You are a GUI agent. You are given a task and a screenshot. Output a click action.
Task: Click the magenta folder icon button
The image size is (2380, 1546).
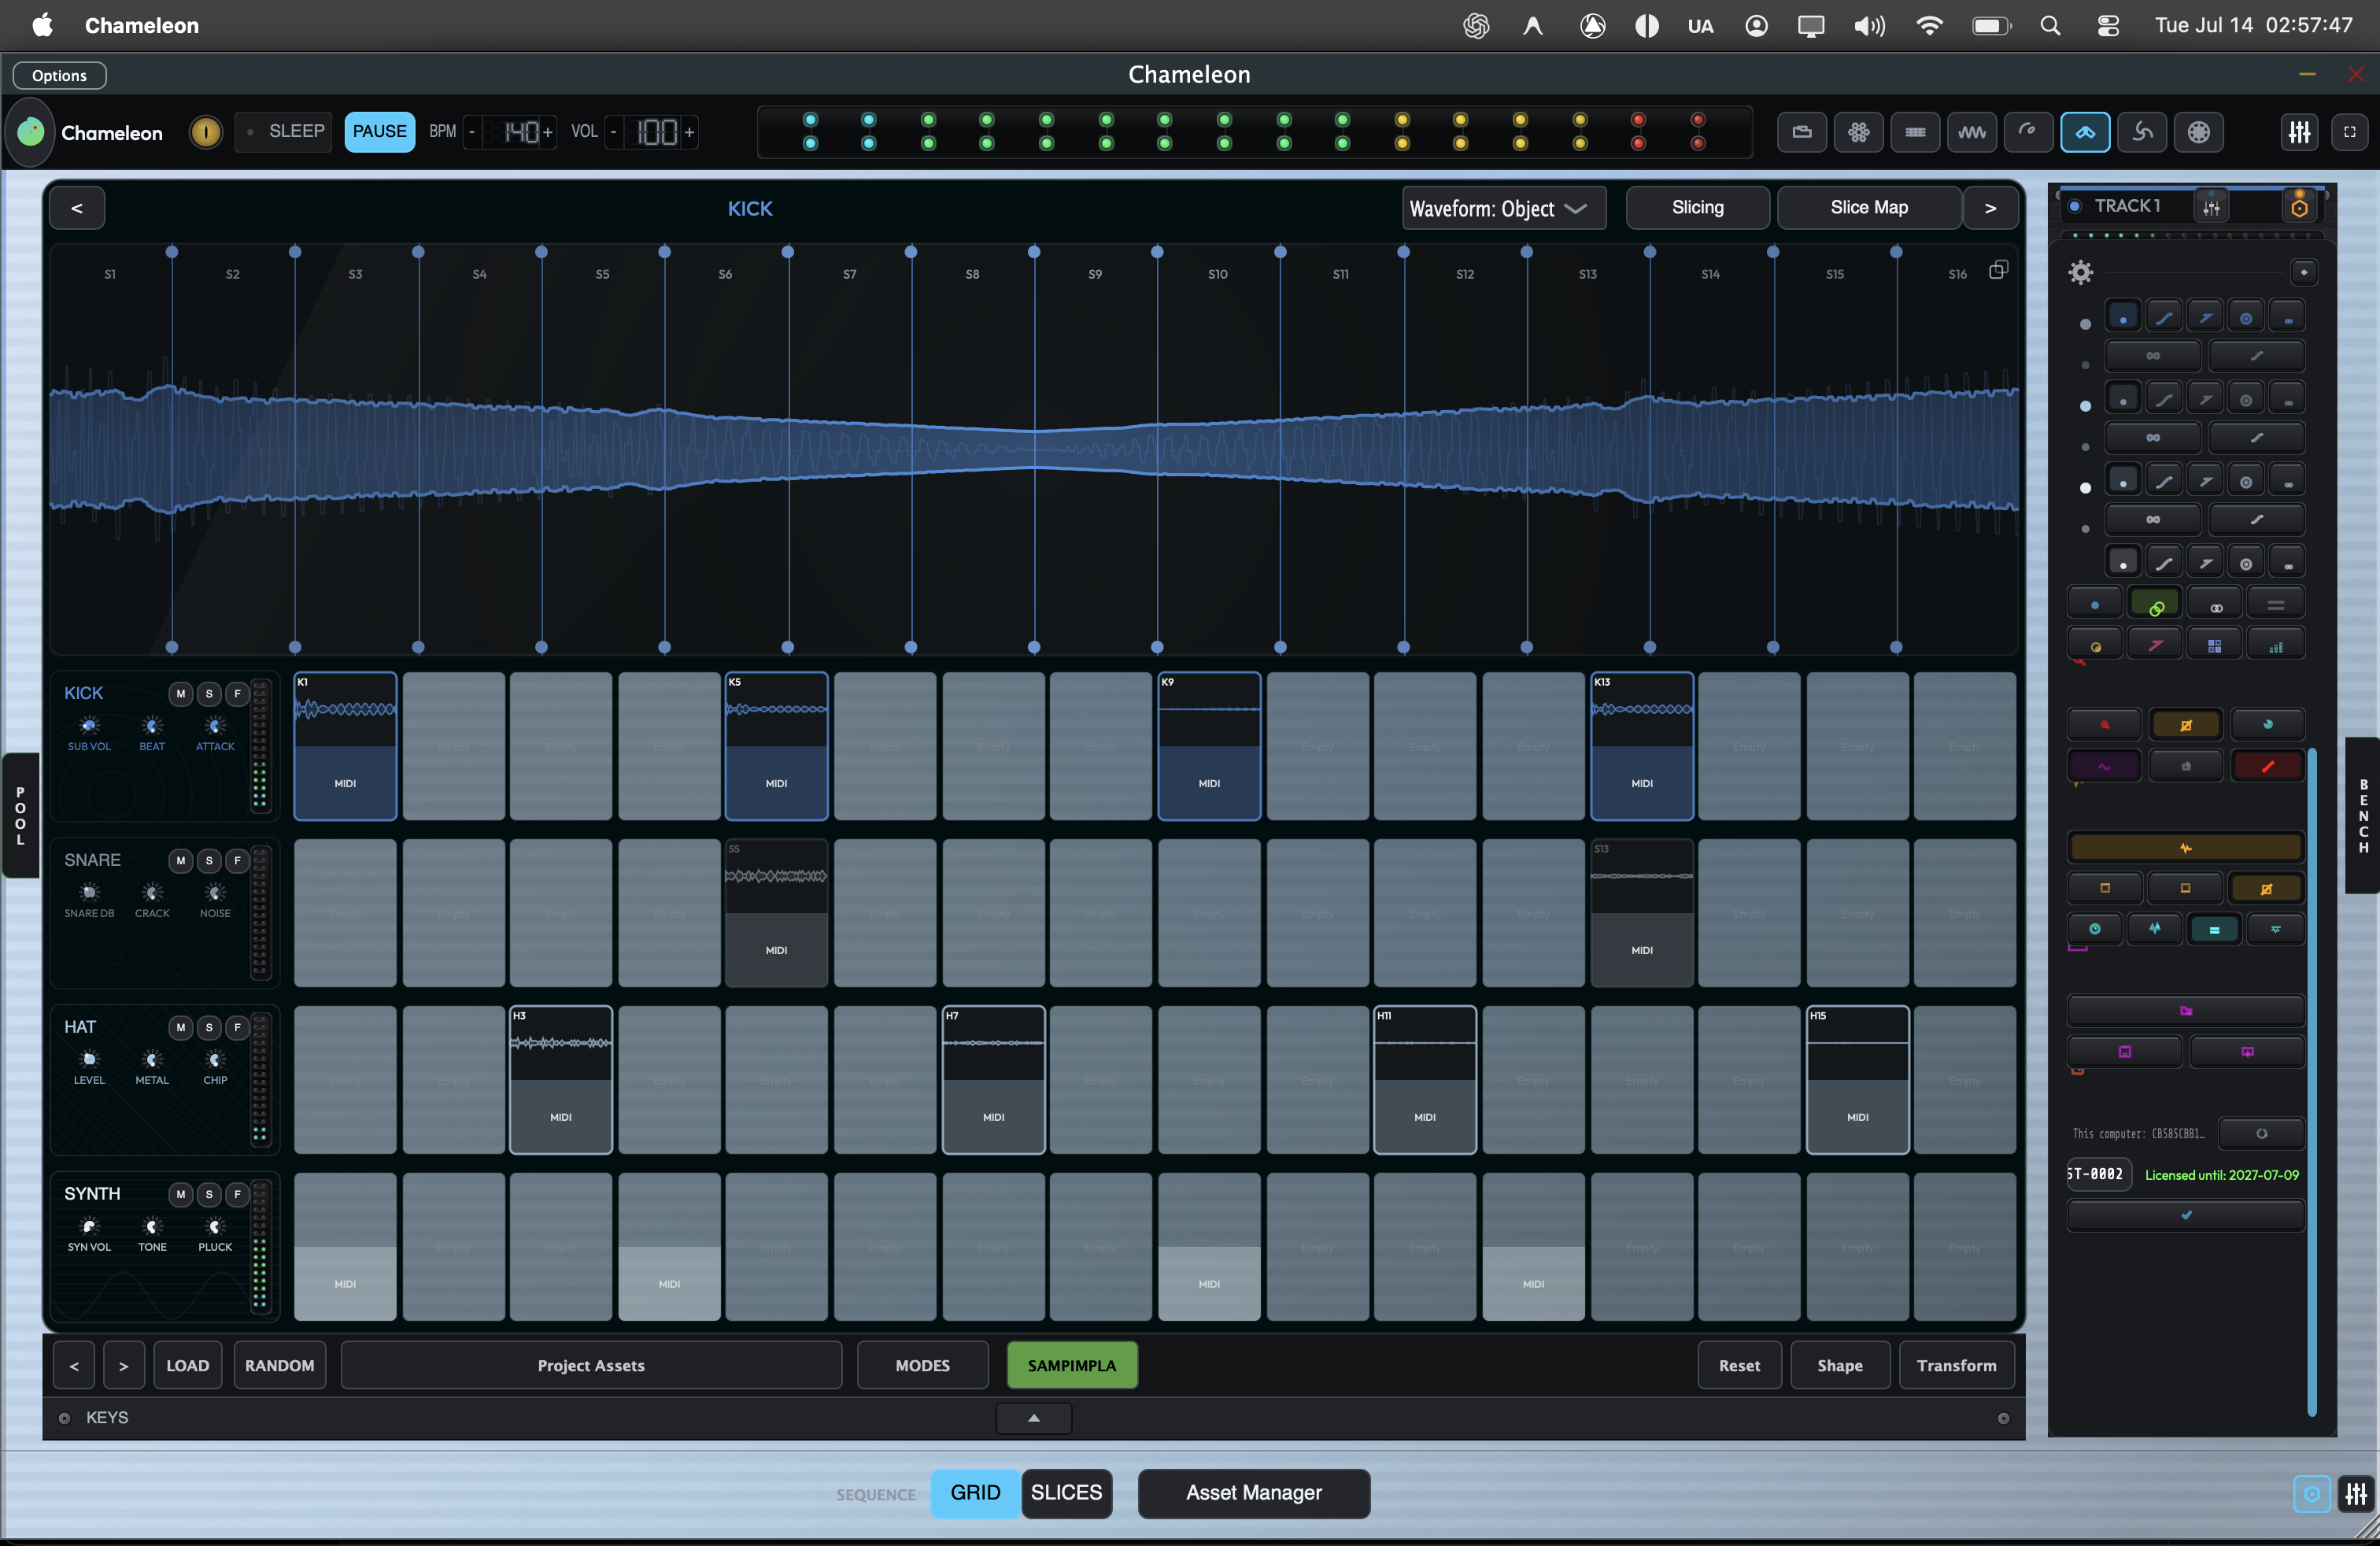(x=2186, y=1011)
